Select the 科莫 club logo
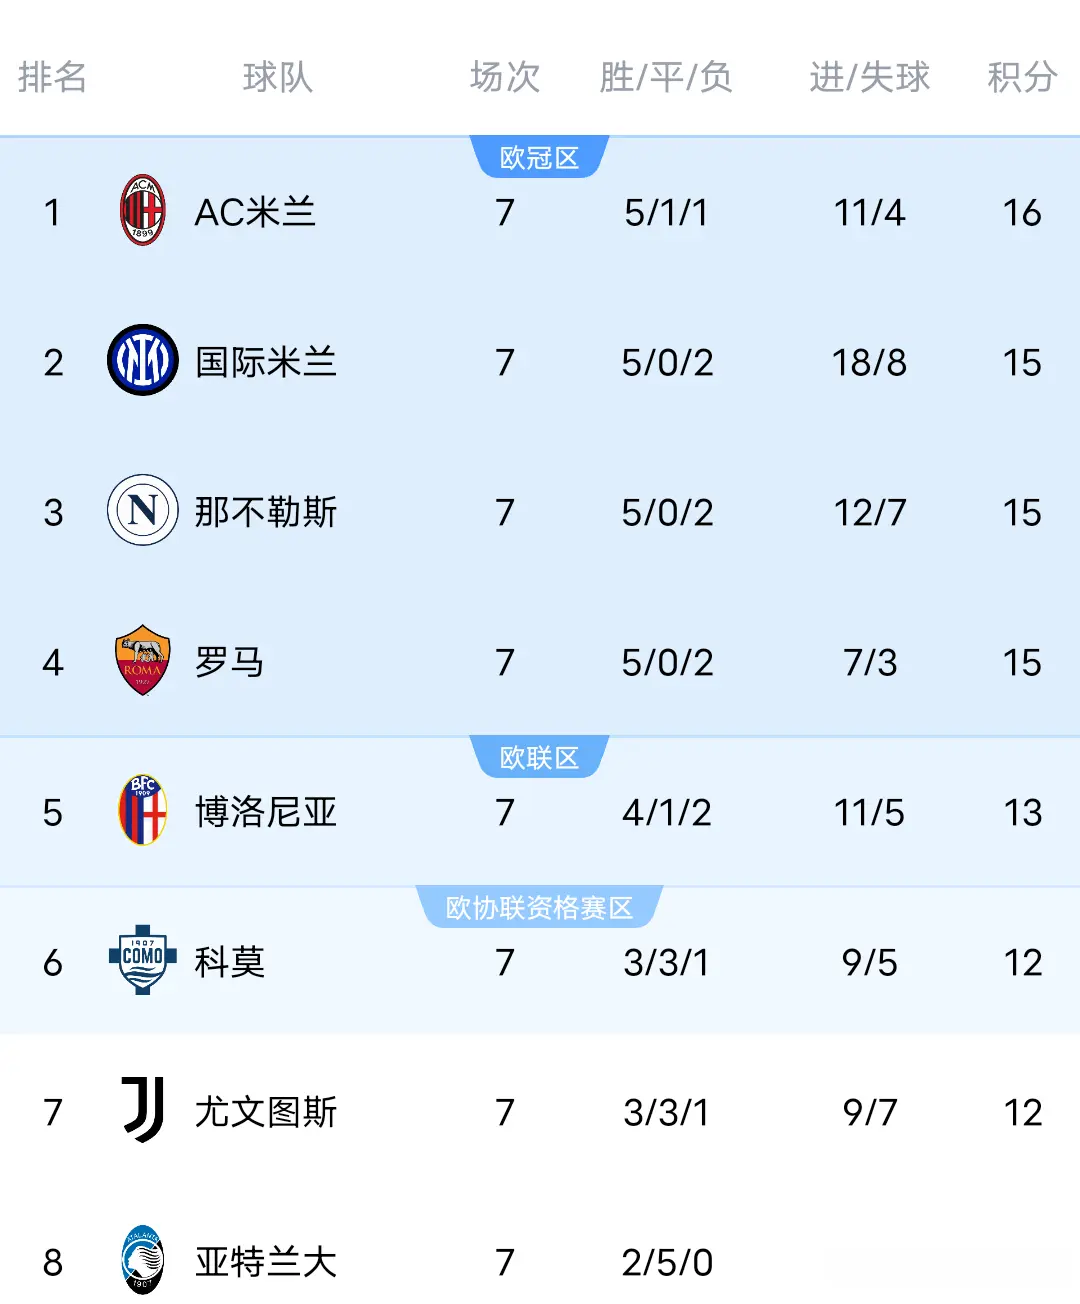The height and width of the screenshot is (1304, 1080). click(142, 962)
